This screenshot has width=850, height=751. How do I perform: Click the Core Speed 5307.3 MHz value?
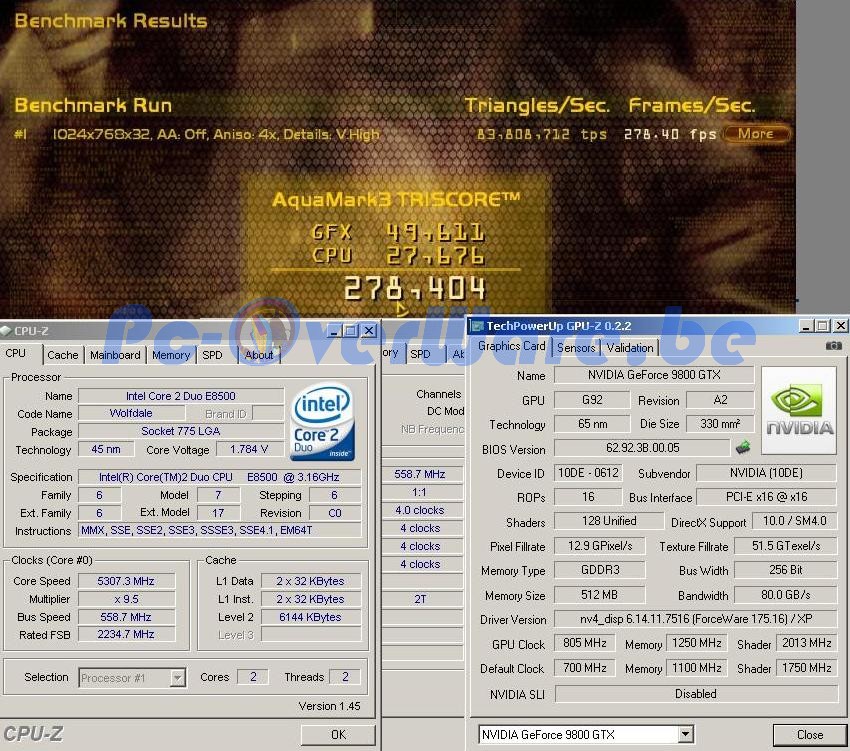[126, 581]
